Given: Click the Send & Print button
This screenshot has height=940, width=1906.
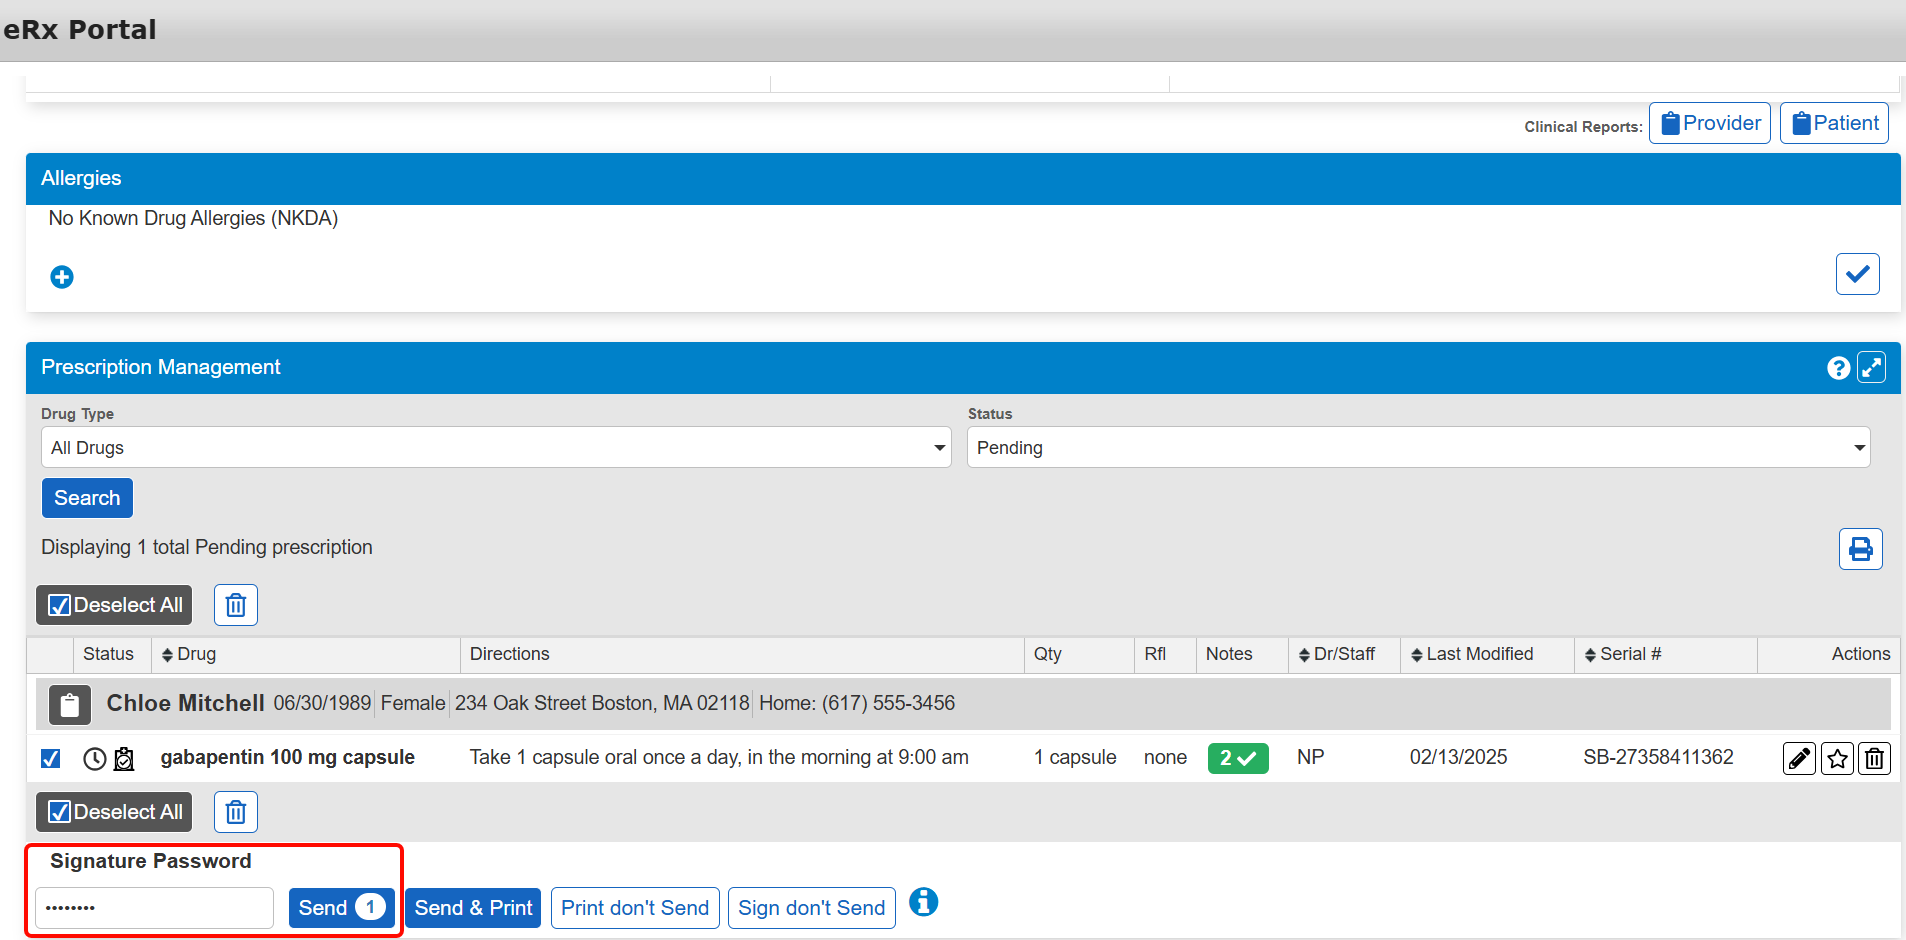Looking at the screenshot, I should click(473, 908).
